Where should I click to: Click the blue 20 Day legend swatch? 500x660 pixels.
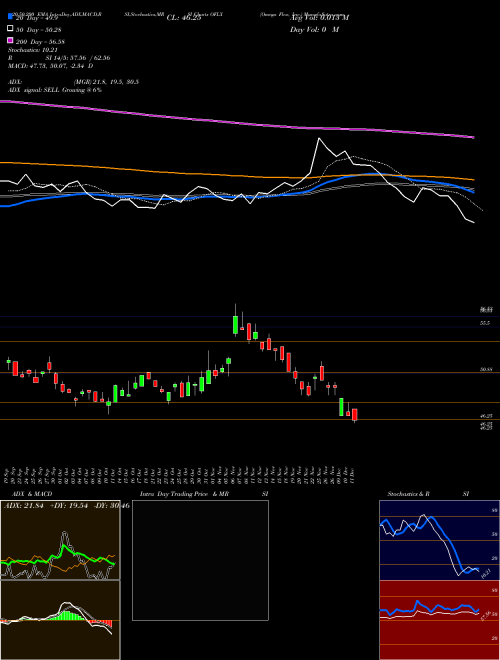point(11,17)
